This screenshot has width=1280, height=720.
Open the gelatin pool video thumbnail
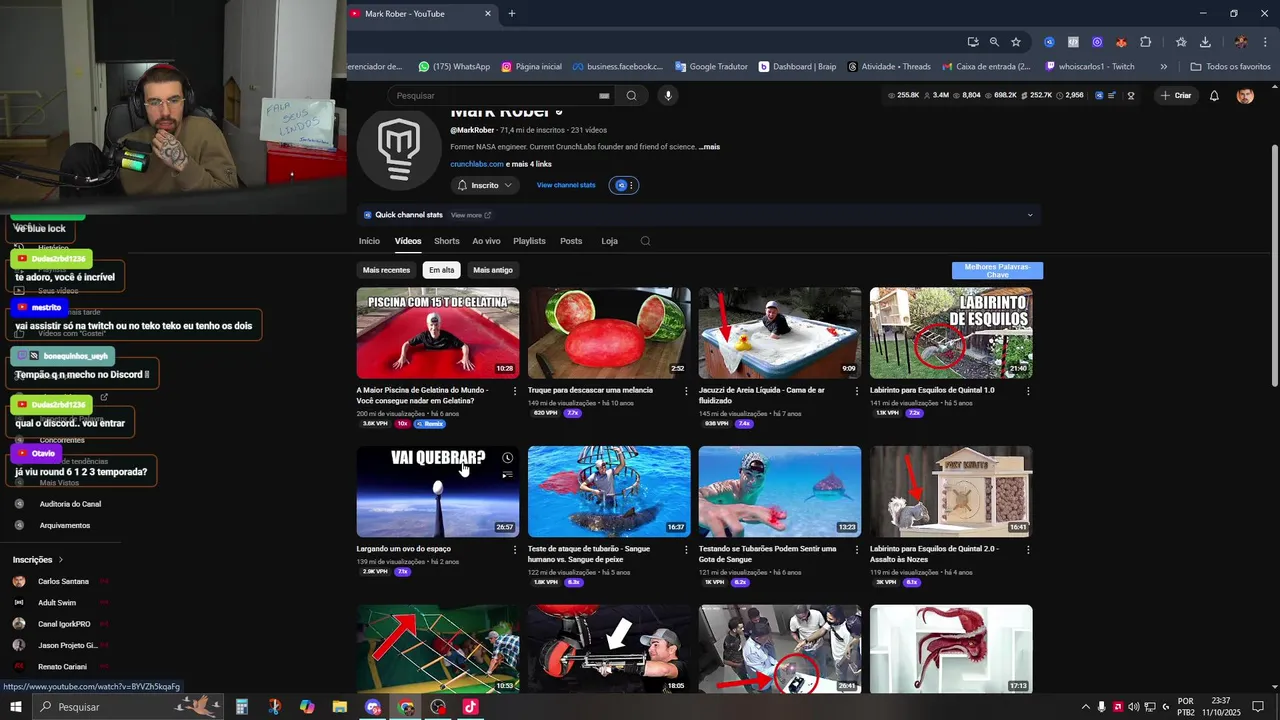(x=438, y=333)
